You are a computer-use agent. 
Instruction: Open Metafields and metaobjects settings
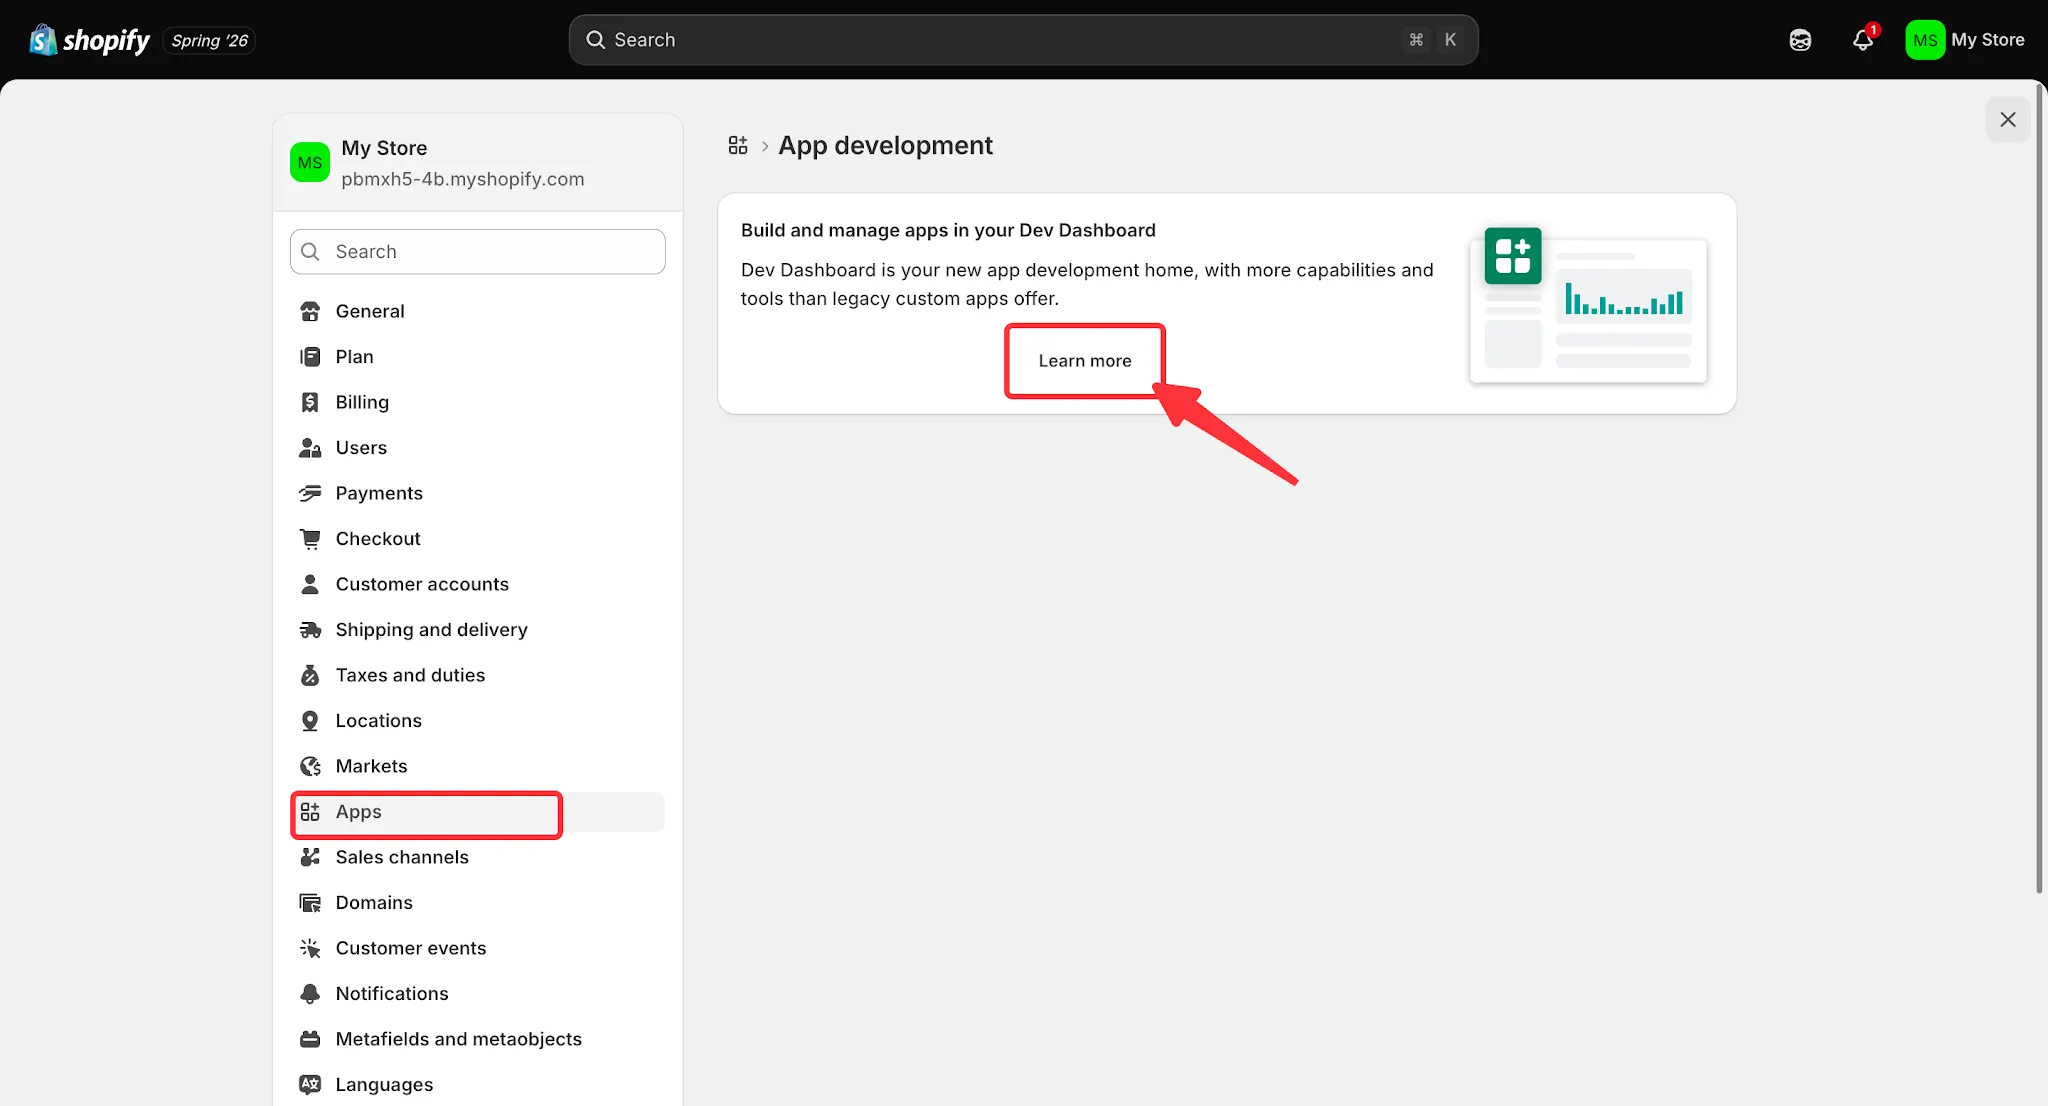pos(478,1039)
